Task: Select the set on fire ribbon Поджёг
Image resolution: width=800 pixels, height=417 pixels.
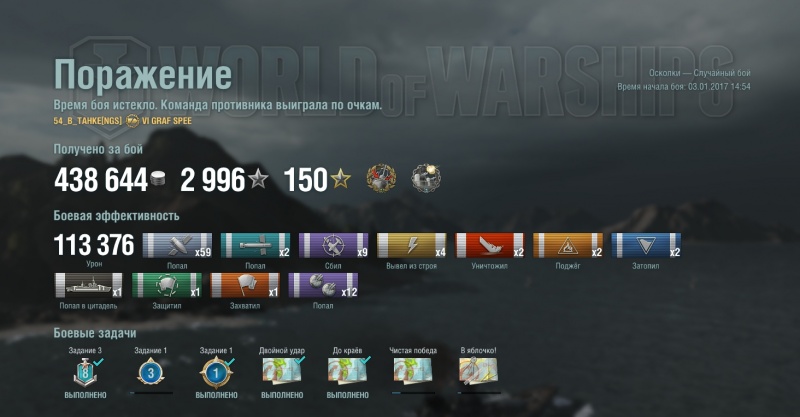Action: click(x=568, y=246)
